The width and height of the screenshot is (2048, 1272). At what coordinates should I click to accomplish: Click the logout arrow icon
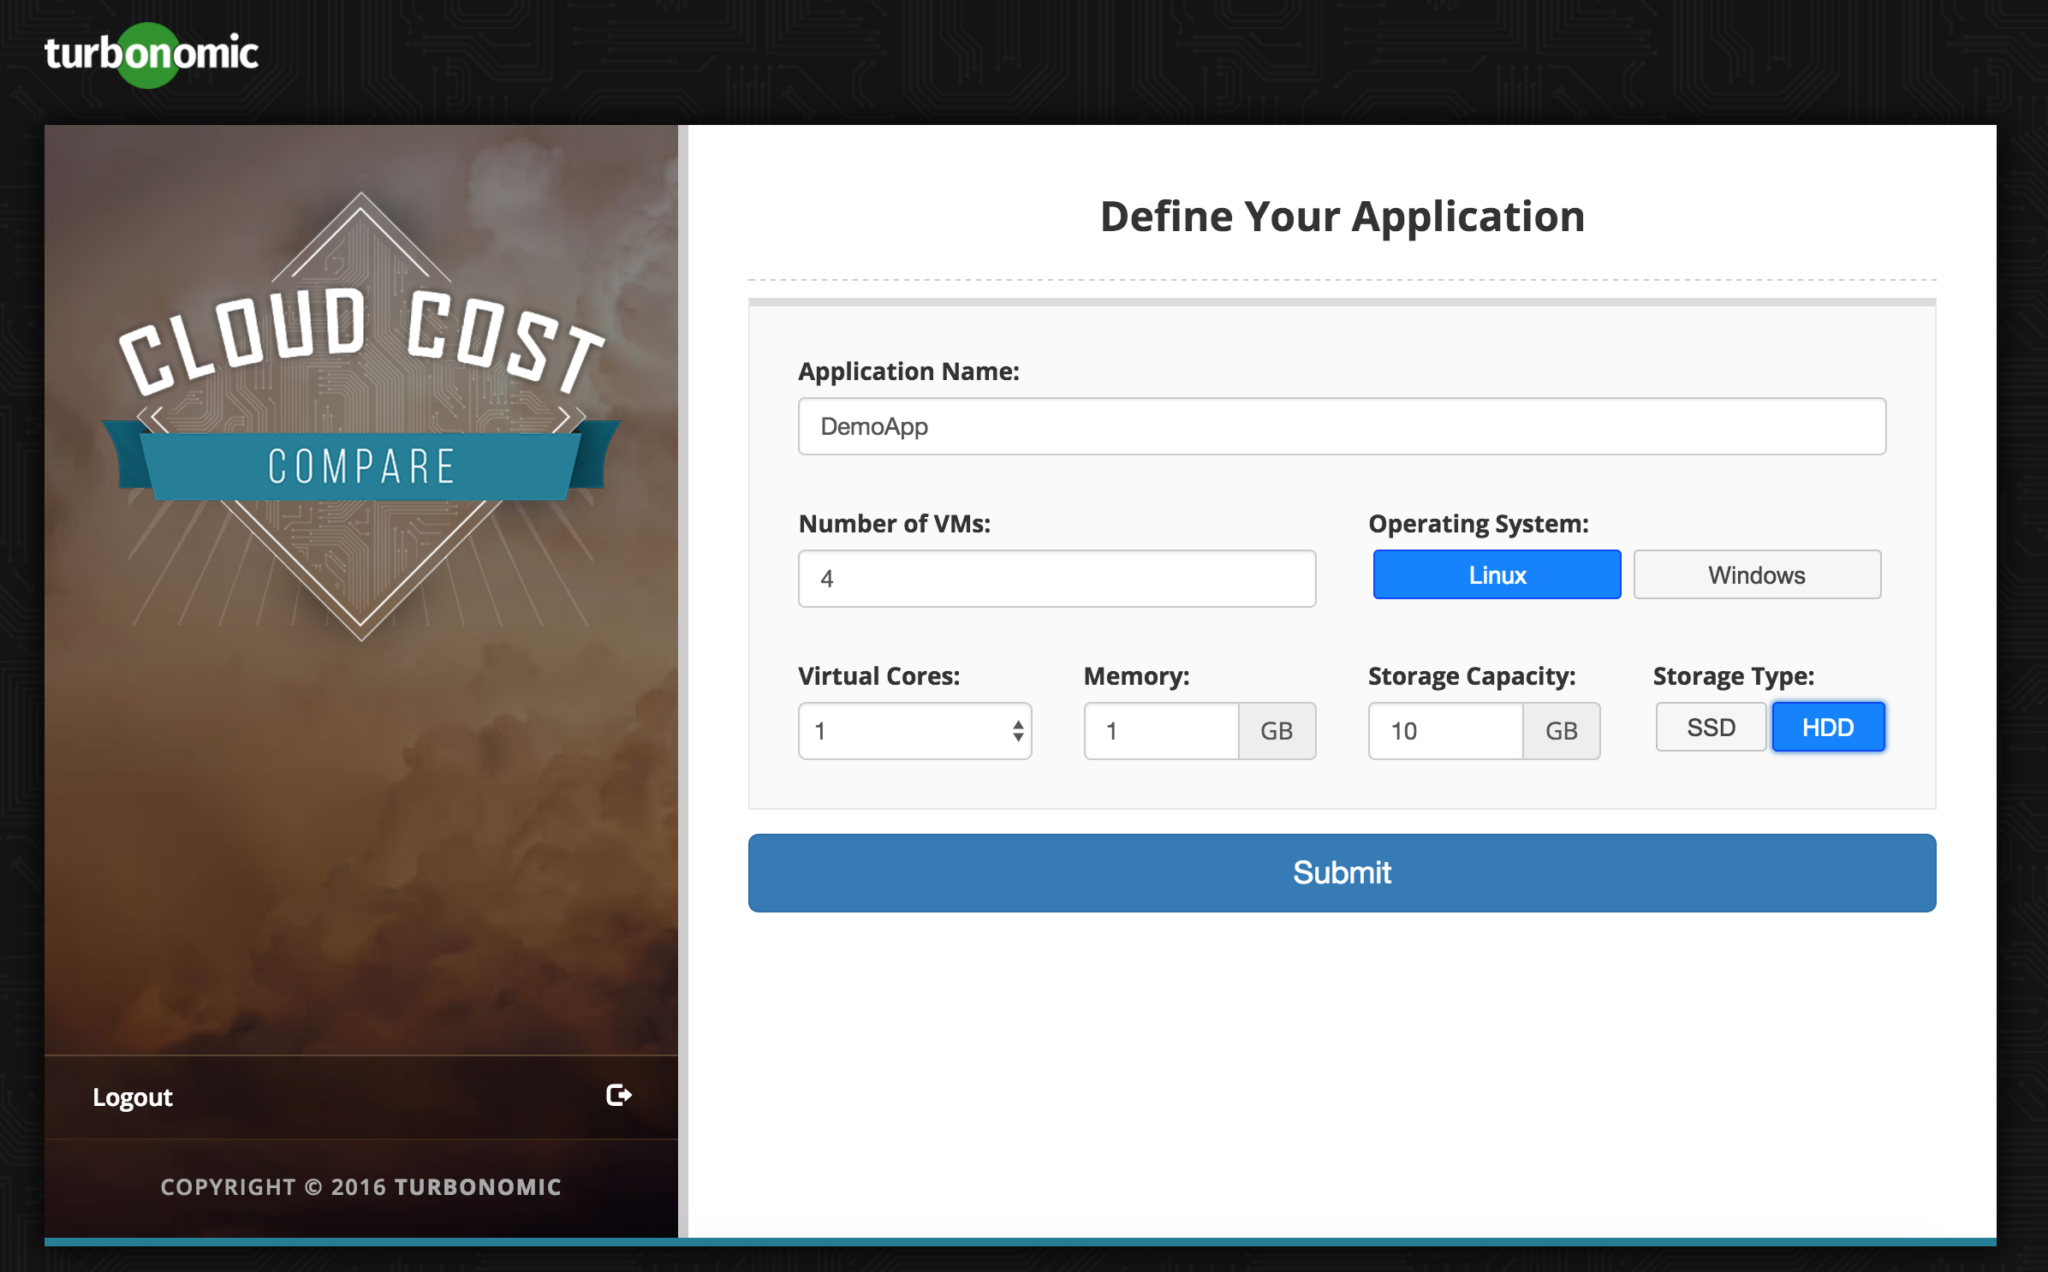pyautogui.click(x=618, y=1095)
